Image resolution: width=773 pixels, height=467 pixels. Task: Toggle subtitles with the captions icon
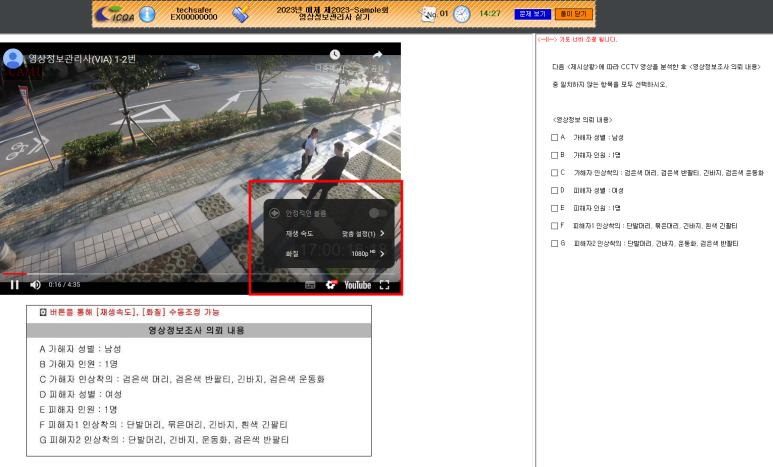[310, 285]
